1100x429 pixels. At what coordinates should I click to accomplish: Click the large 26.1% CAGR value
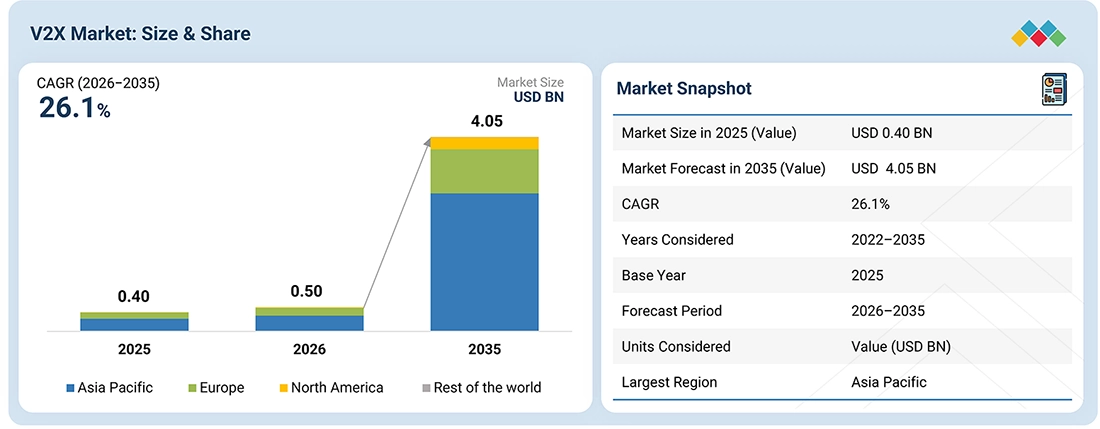coord(74,108)
